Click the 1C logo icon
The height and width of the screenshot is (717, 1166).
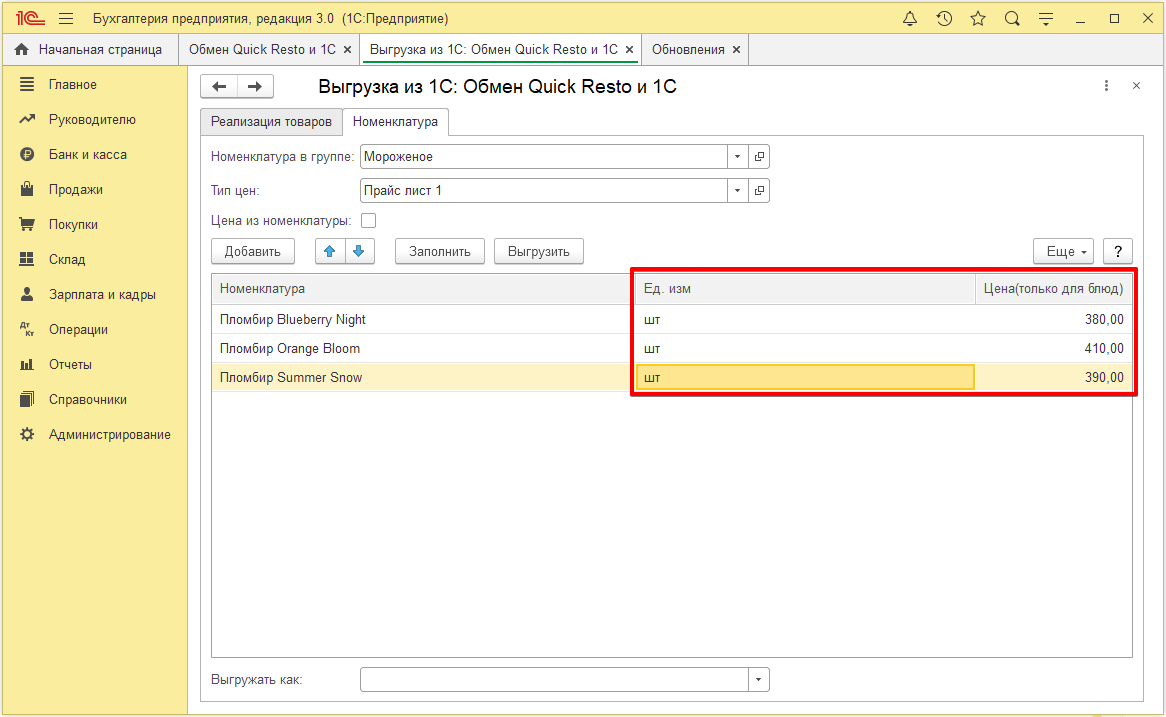30,19
